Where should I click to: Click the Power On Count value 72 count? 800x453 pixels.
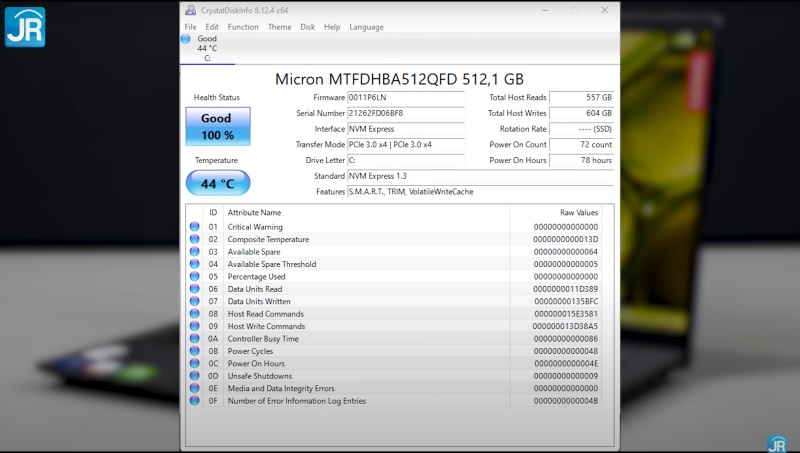pyautogui.click(x=581, y=144)
